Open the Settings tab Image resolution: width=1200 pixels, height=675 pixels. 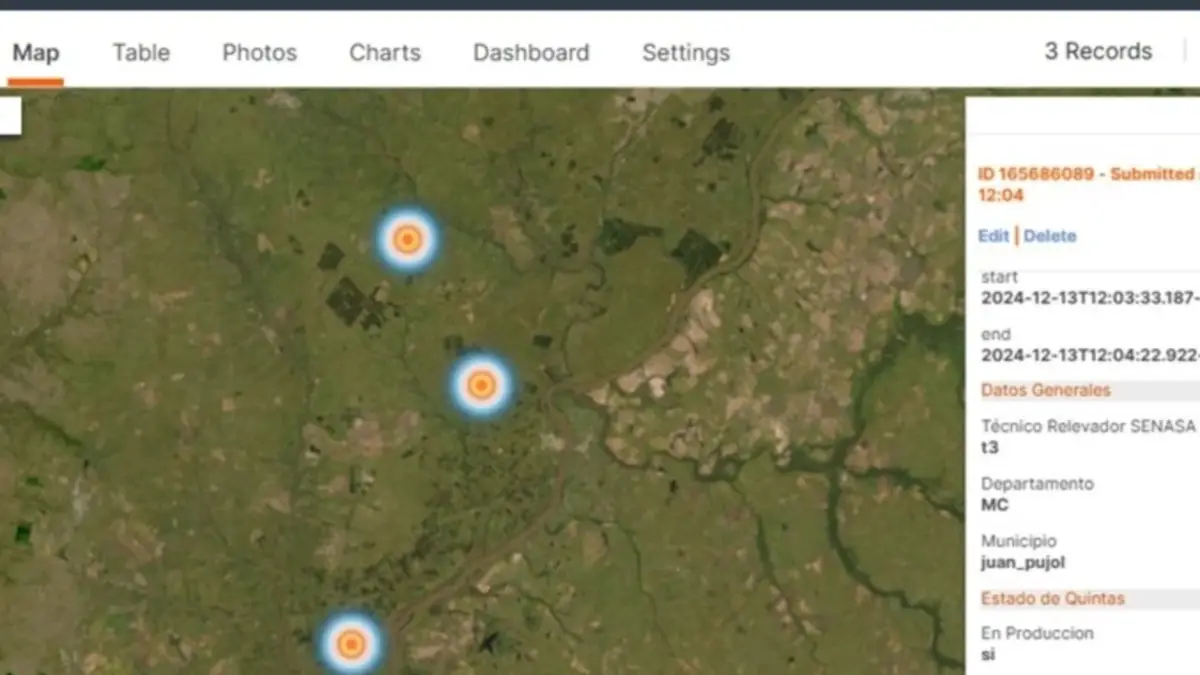pyautogui.click(x=686, y=53)
